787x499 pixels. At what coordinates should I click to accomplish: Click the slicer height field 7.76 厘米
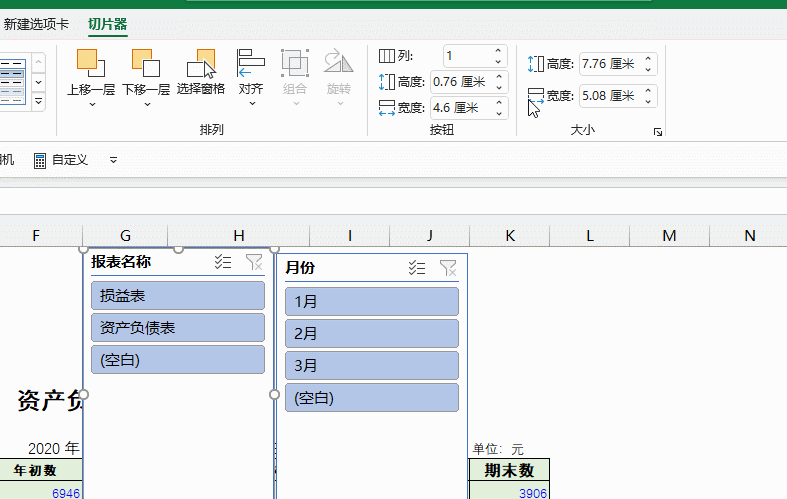point(611,64)
